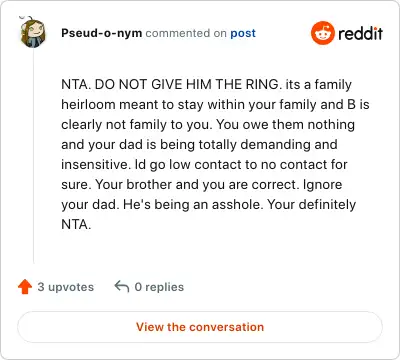The image size is (400, 360).
Task: Click the Reddit Snoo logo icon
Action: tap(322, 33)
